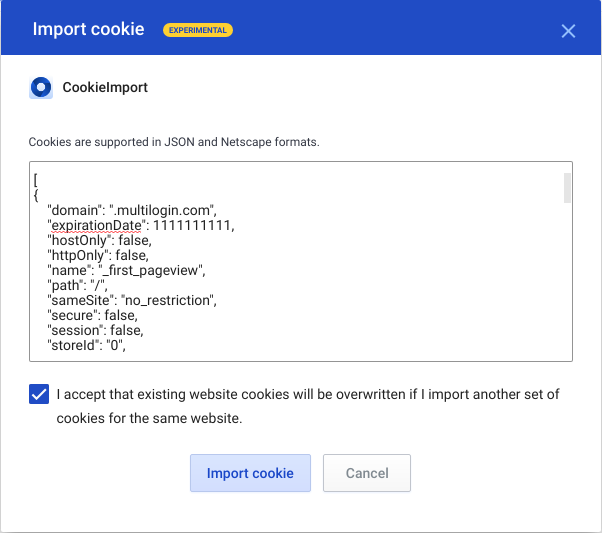The width and height of the screenshot is (602, 533).
Task: Click the Import cookie dialog title
Action: click(88, 29)
